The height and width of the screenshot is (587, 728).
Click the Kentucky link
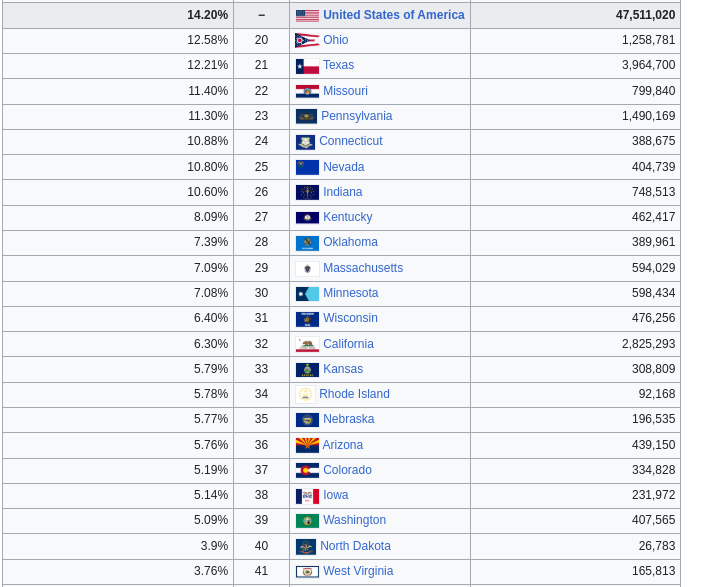[x=348, y=217]
